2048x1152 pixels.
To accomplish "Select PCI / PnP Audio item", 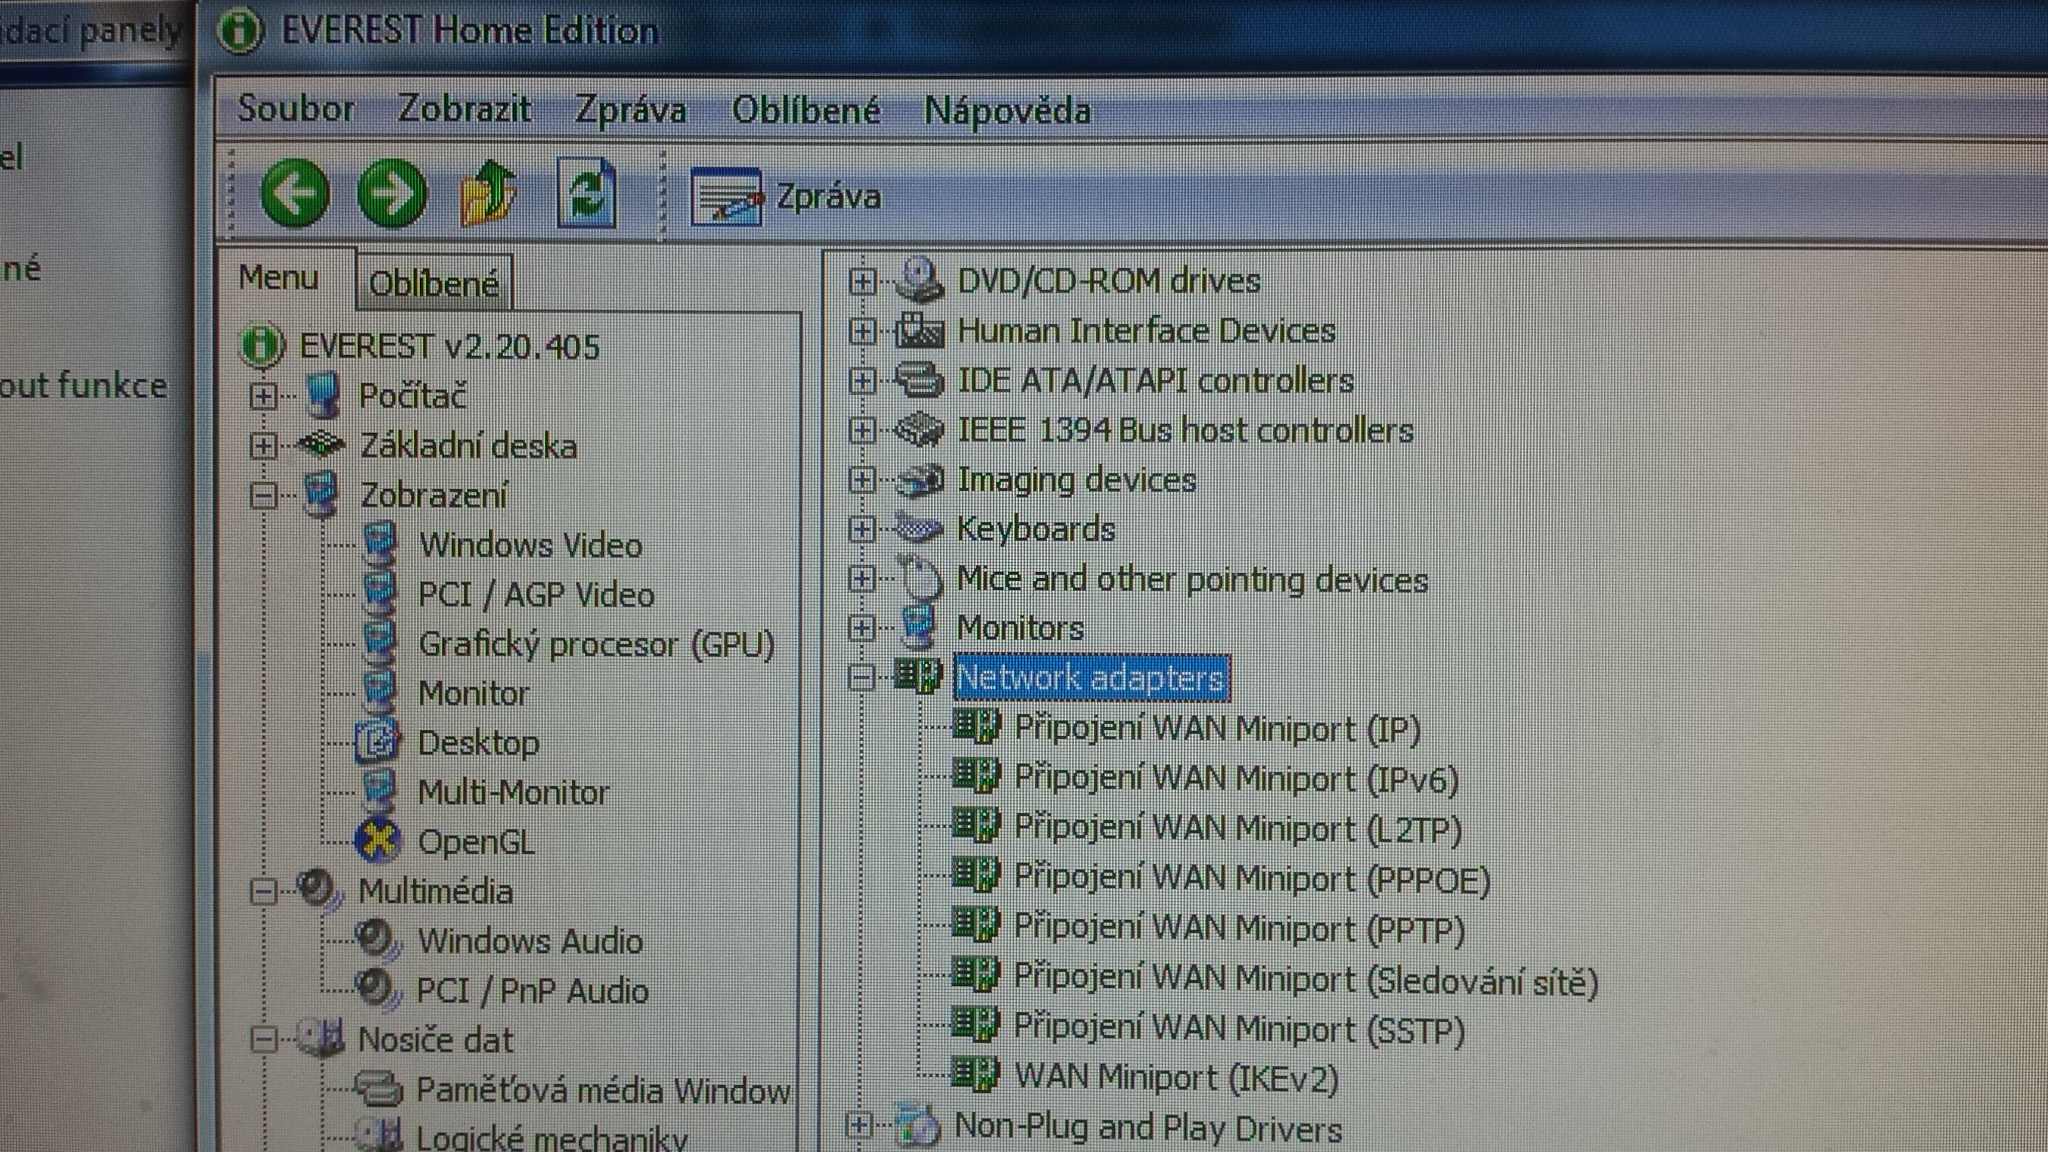I will click(532, 991).
